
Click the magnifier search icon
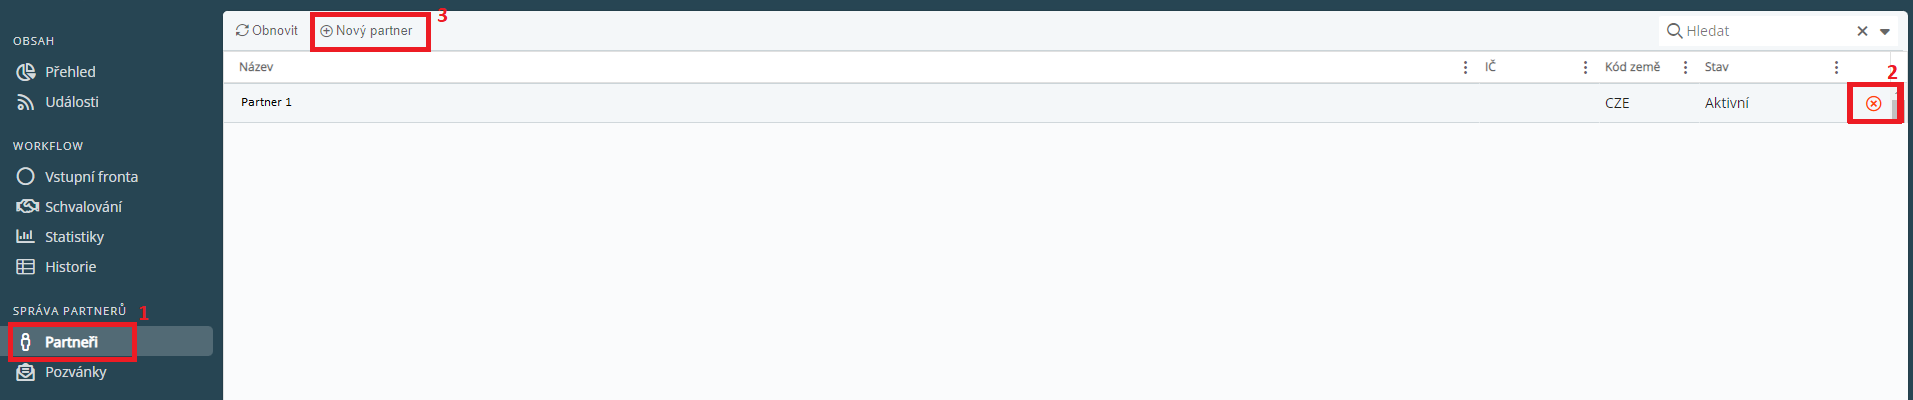pos(1674,31)
